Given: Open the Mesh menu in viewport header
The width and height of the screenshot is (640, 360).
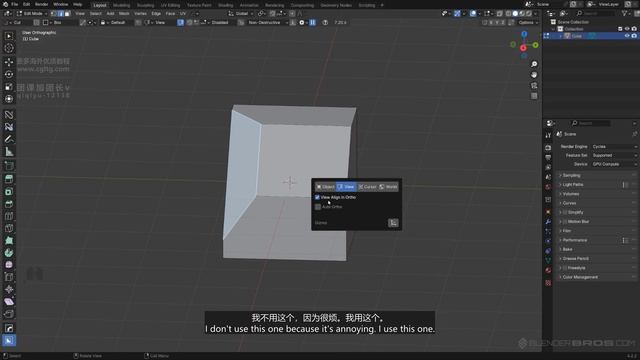Looking at the screenshot, I should tap(124, 13).
